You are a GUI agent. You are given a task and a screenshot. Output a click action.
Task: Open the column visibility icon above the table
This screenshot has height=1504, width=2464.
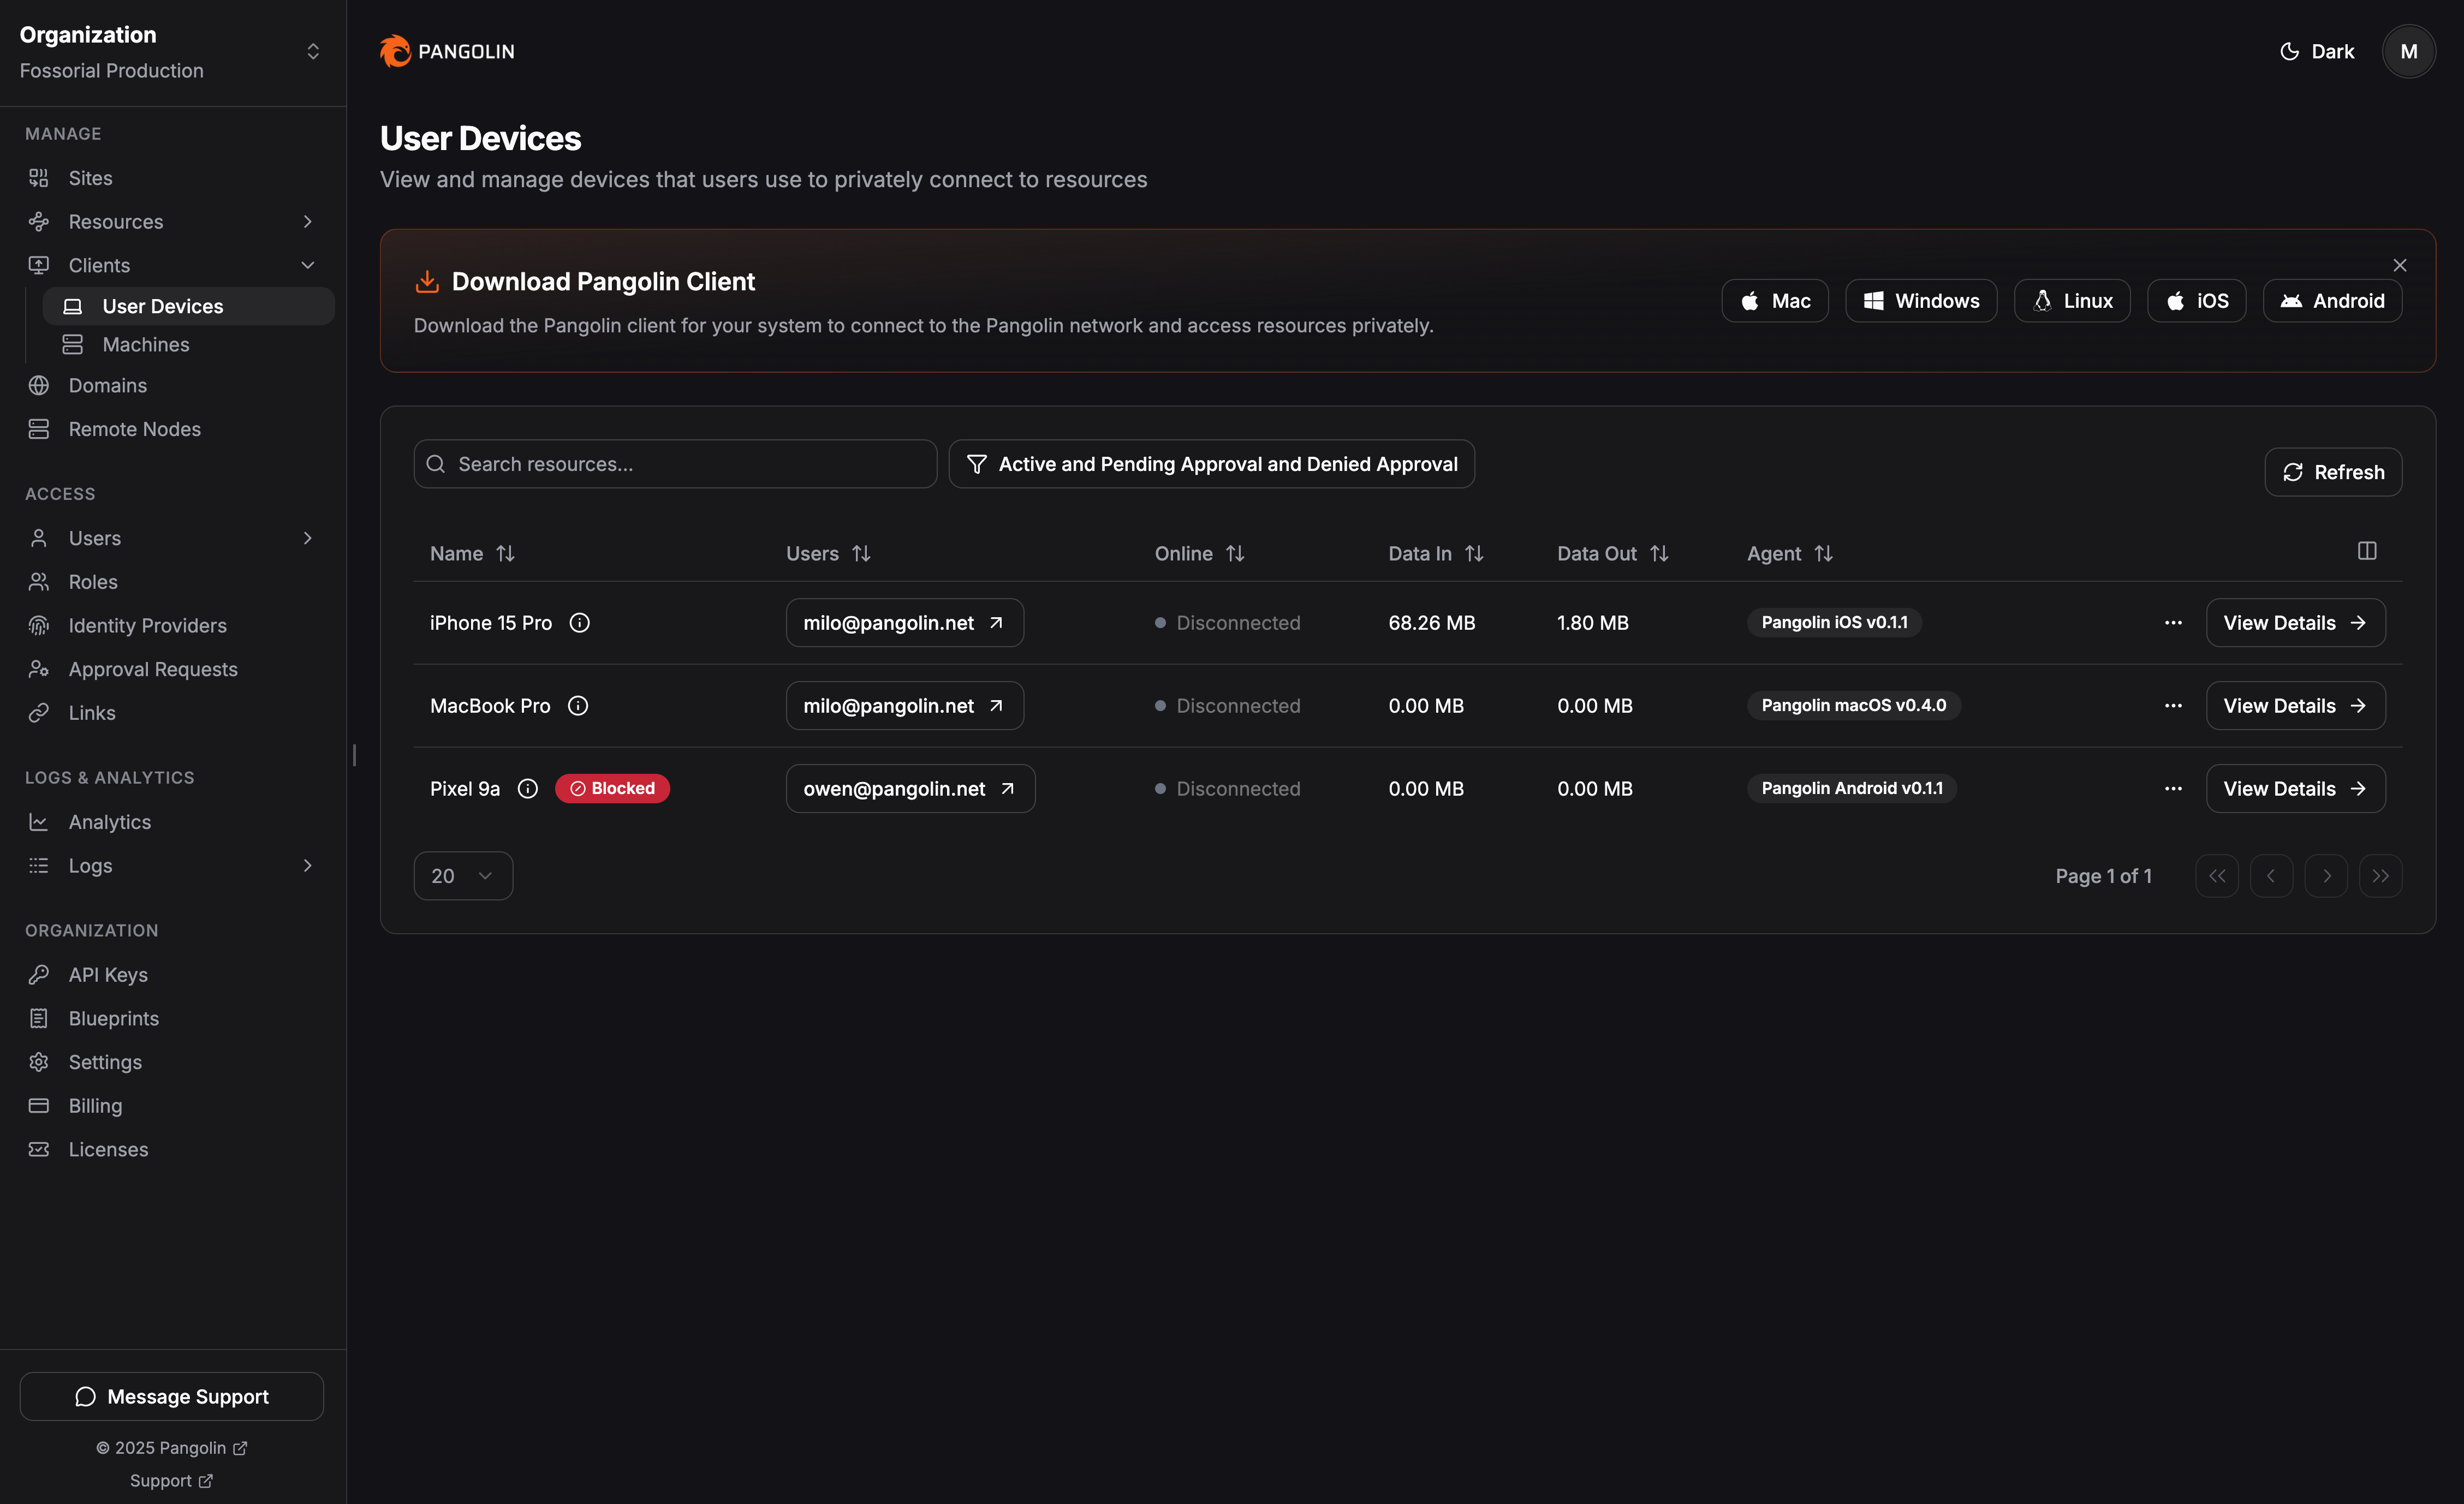(x=2366, y=551)
